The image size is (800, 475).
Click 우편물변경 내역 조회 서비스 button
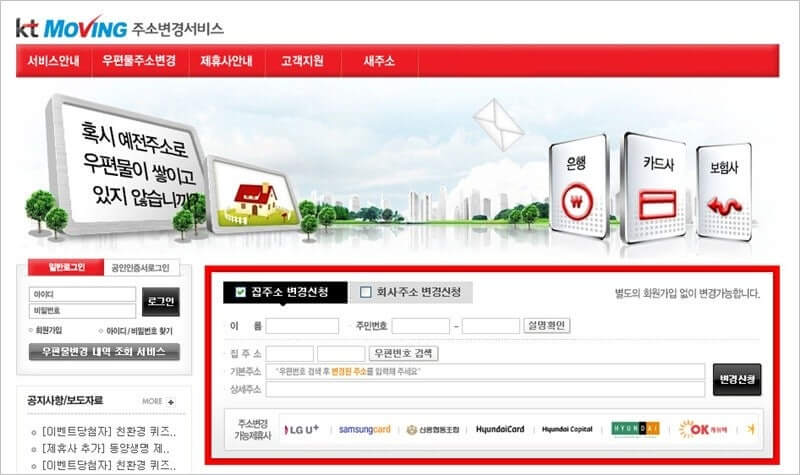104,352
